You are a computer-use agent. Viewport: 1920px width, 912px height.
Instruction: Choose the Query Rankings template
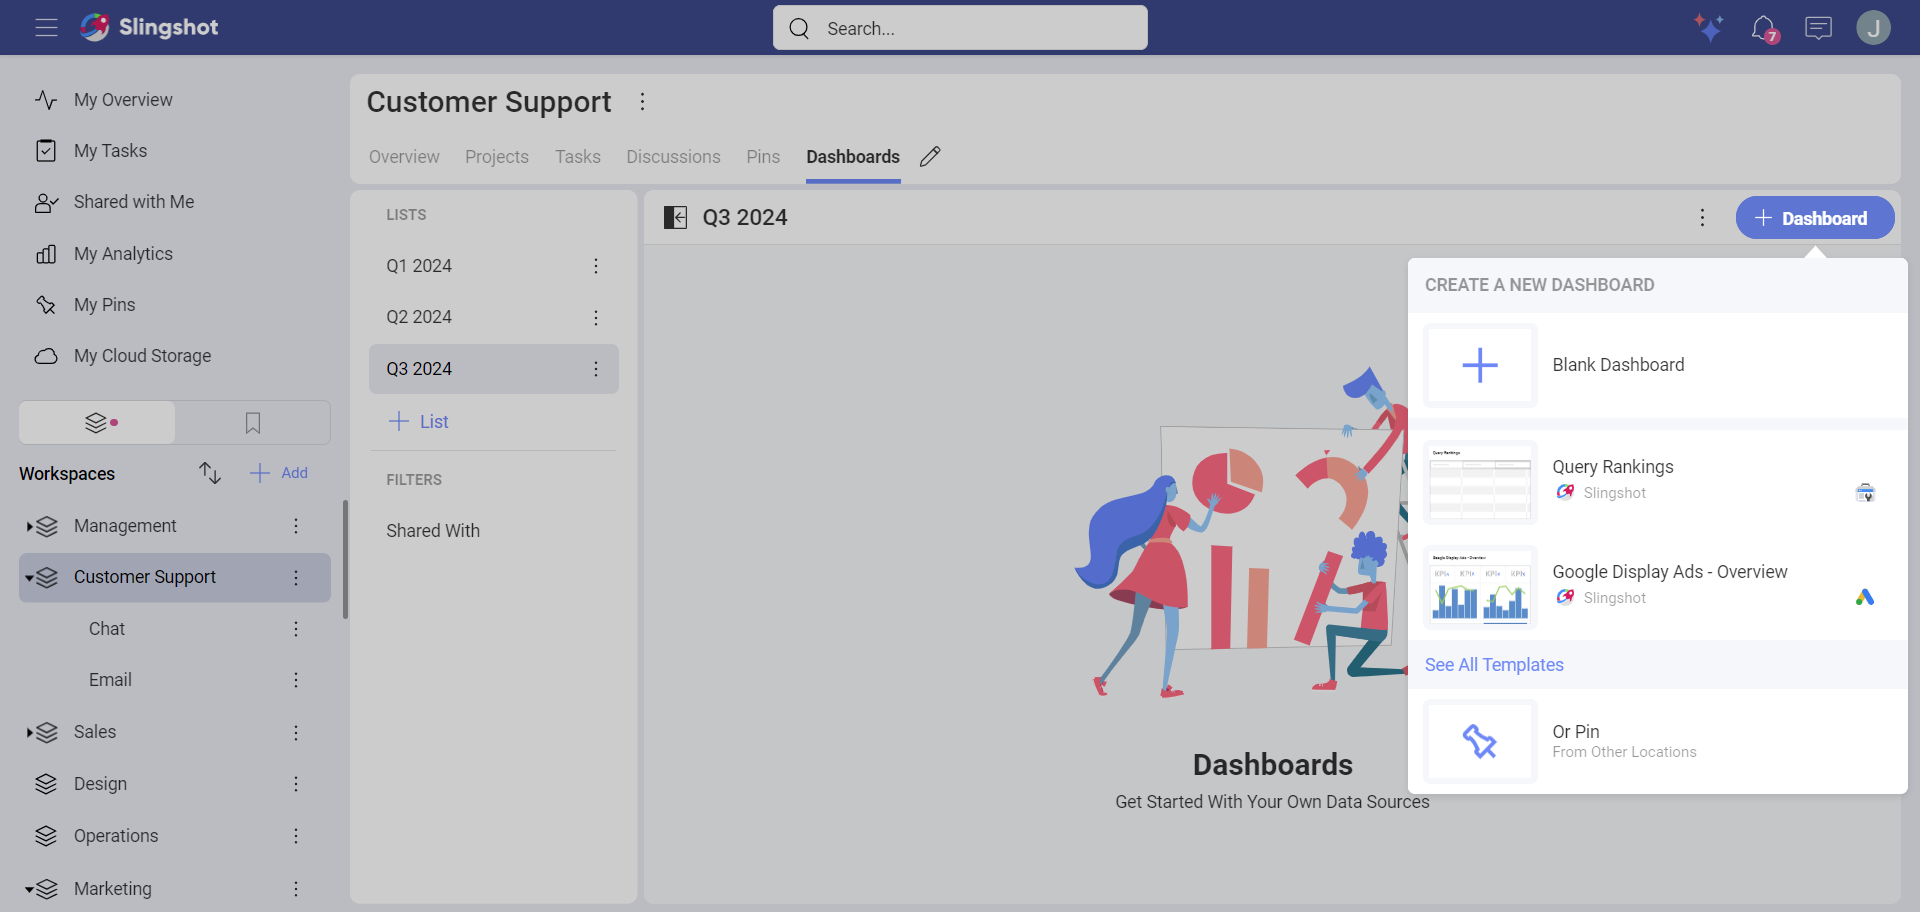click(1657, 482)
